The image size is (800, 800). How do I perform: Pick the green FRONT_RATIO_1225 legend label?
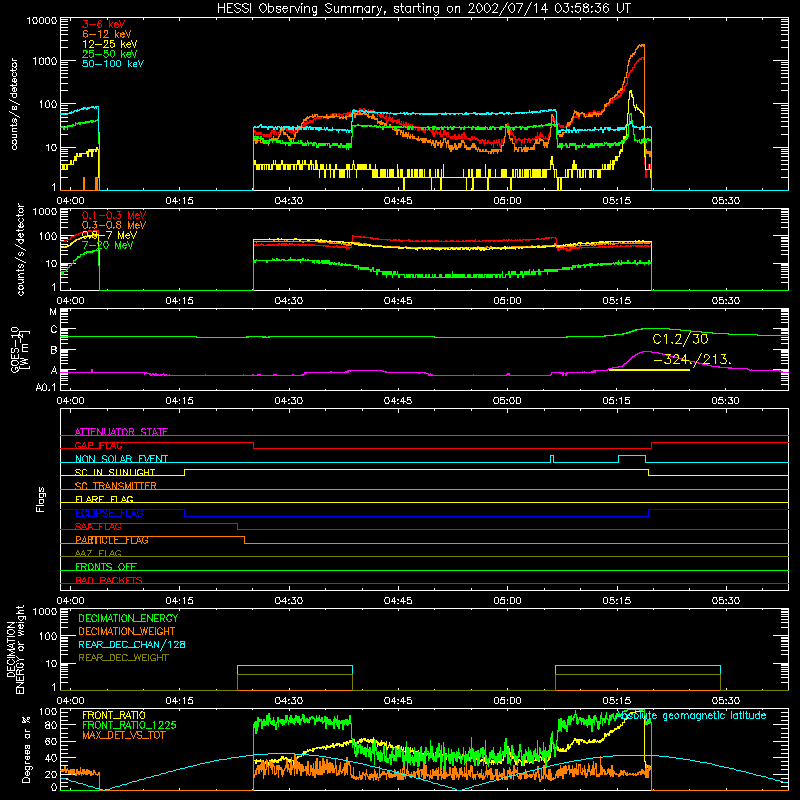(130, 725)
